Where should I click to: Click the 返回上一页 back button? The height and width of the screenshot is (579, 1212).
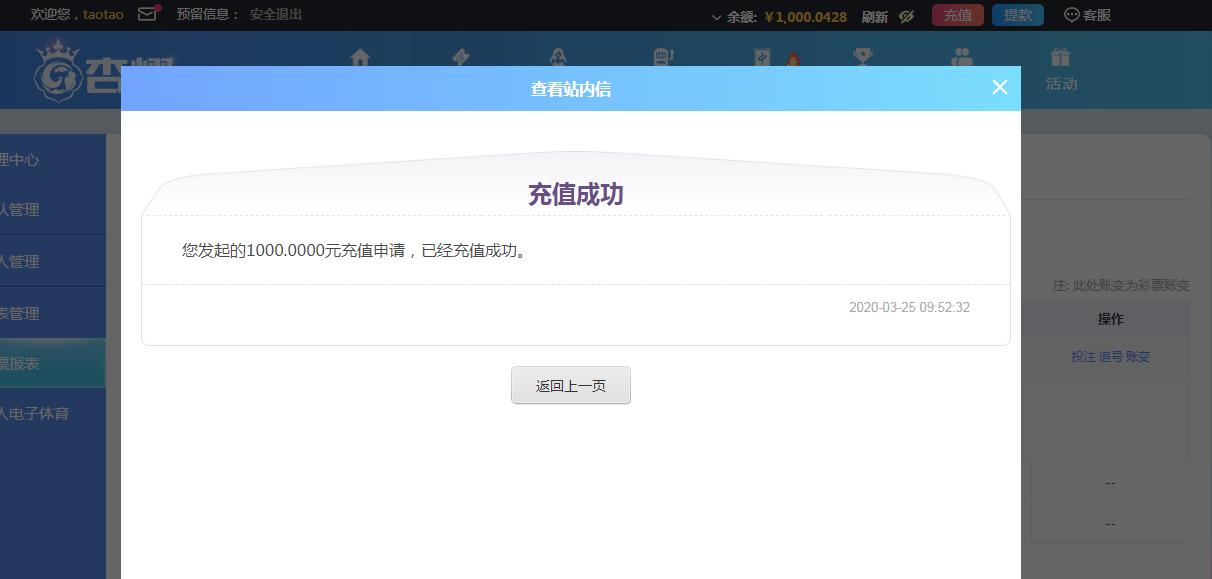[571, 385]
